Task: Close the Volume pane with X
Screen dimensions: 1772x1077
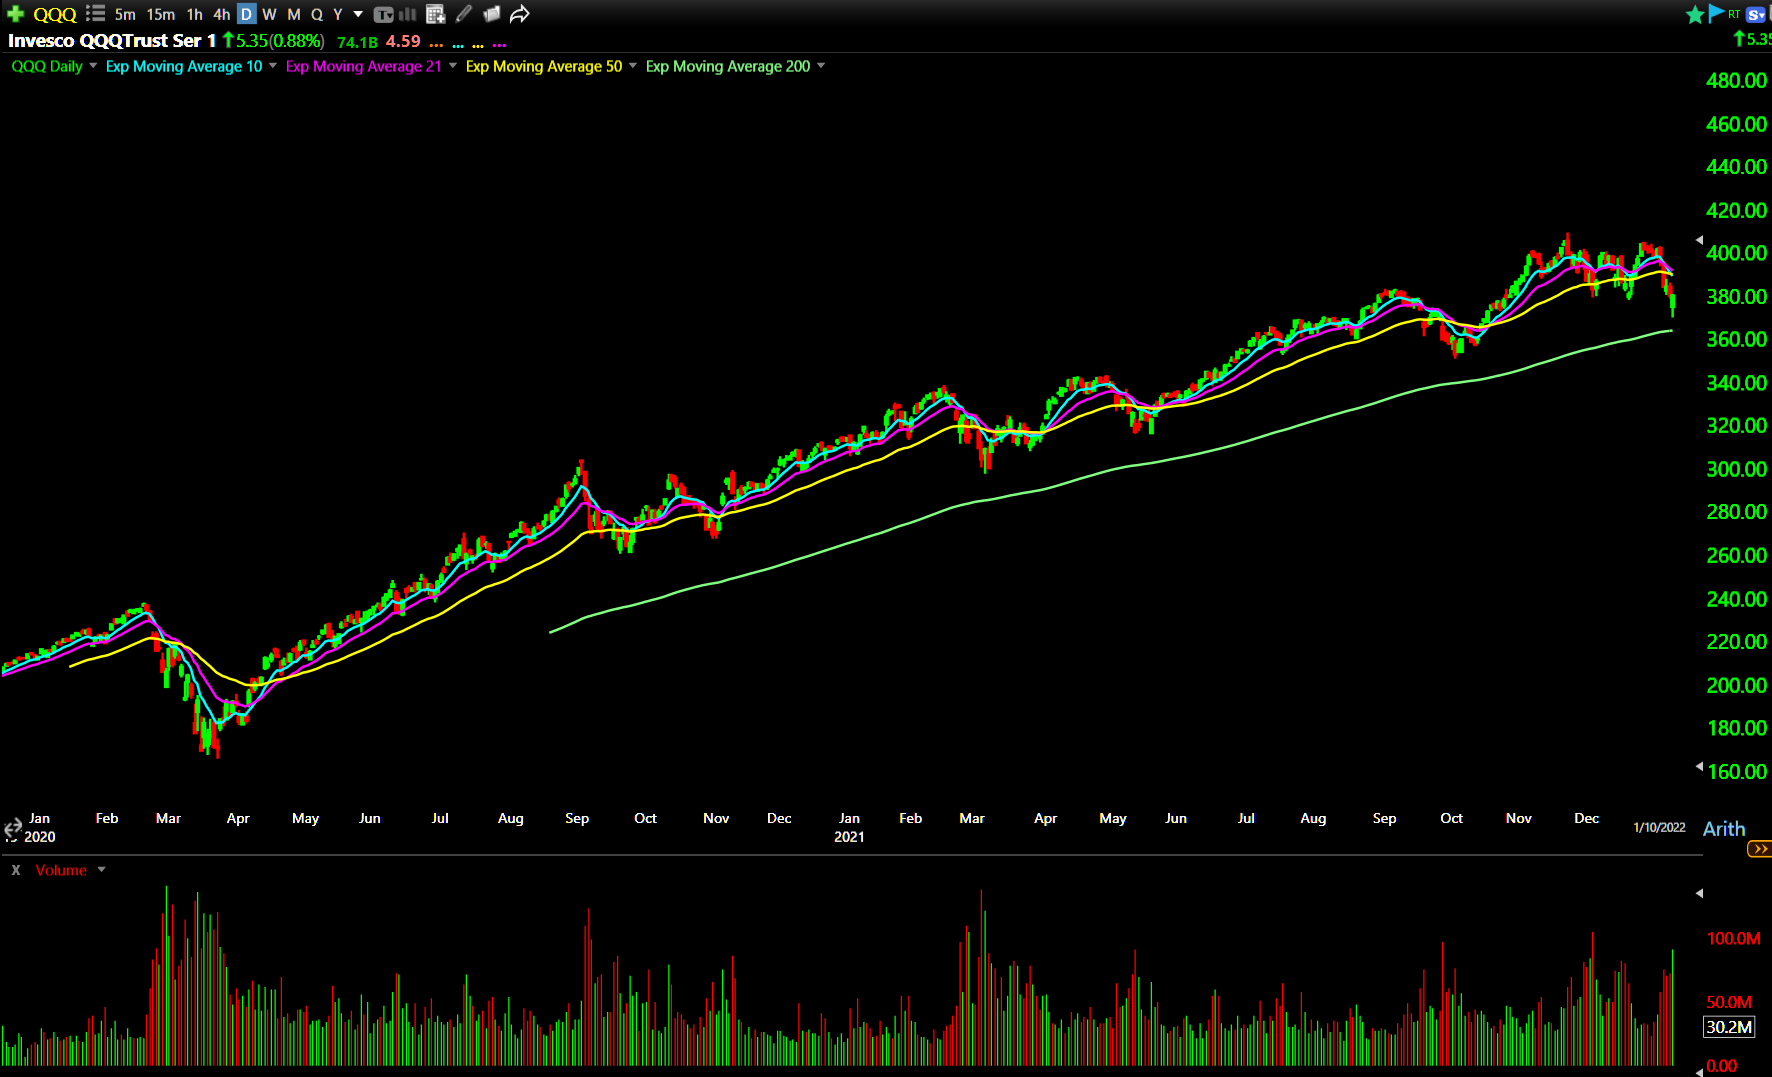Action: pyautogui.click(x=16, y=870)
